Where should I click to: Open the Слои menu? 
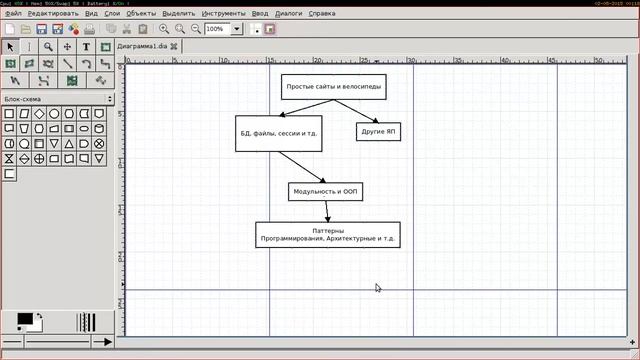pos(112,13)
